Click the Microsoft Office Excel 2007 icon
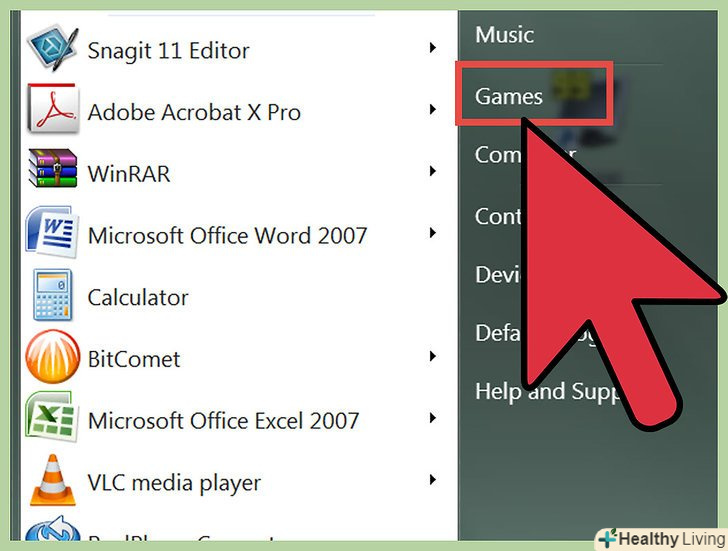Screen dimensions: 728x551 click(x=50, y=417)
